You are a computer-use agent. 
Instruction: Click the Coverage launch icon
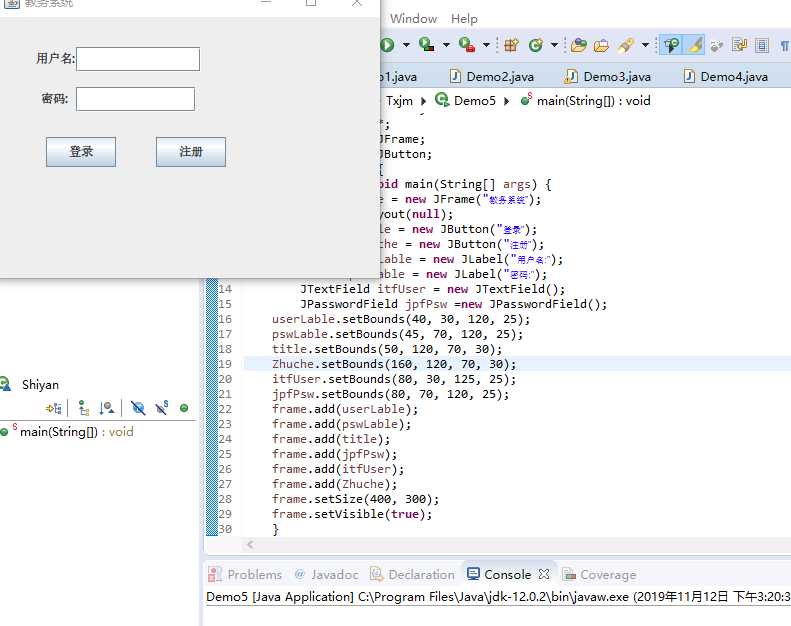click(x=427, y=45)
